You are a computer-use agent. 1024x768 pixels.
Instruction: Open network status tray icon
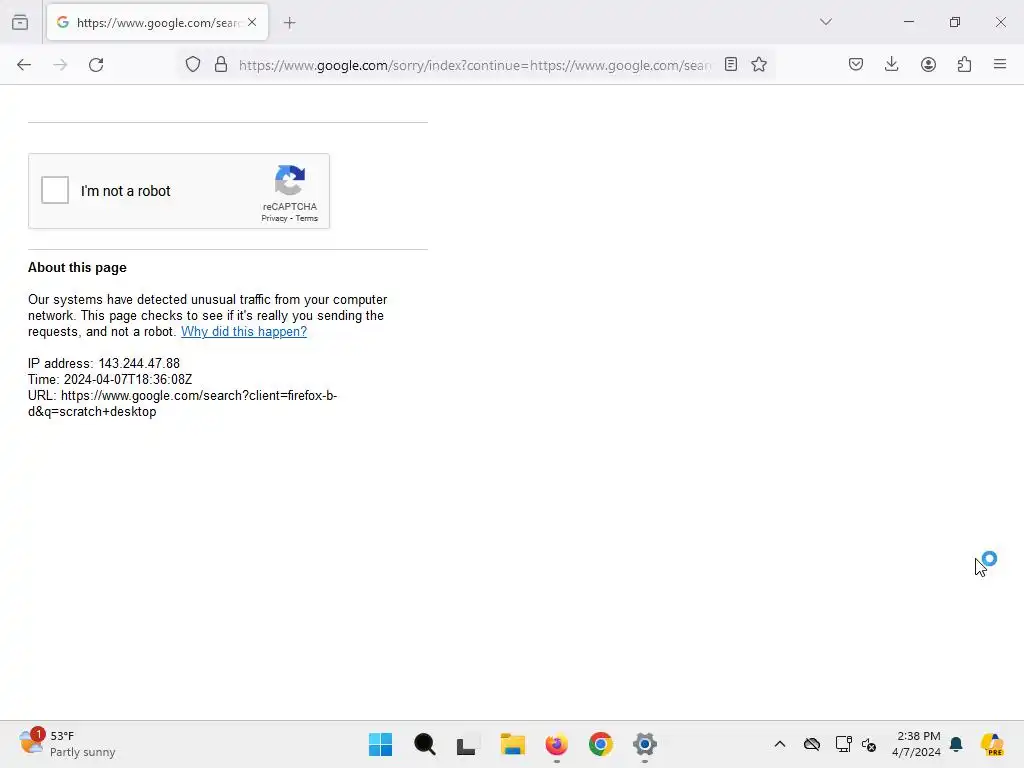(x=843, y=744)
